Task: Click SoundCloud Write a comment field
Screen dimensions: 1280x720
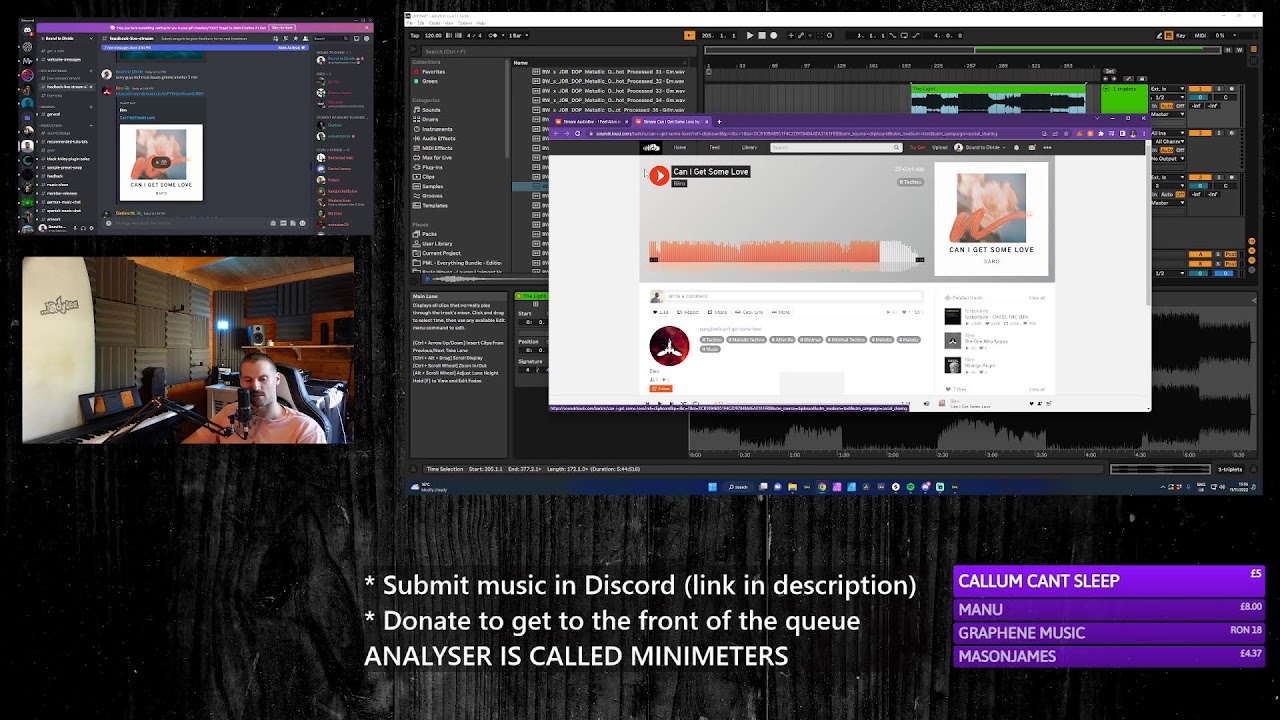Action: coord(793,296)
